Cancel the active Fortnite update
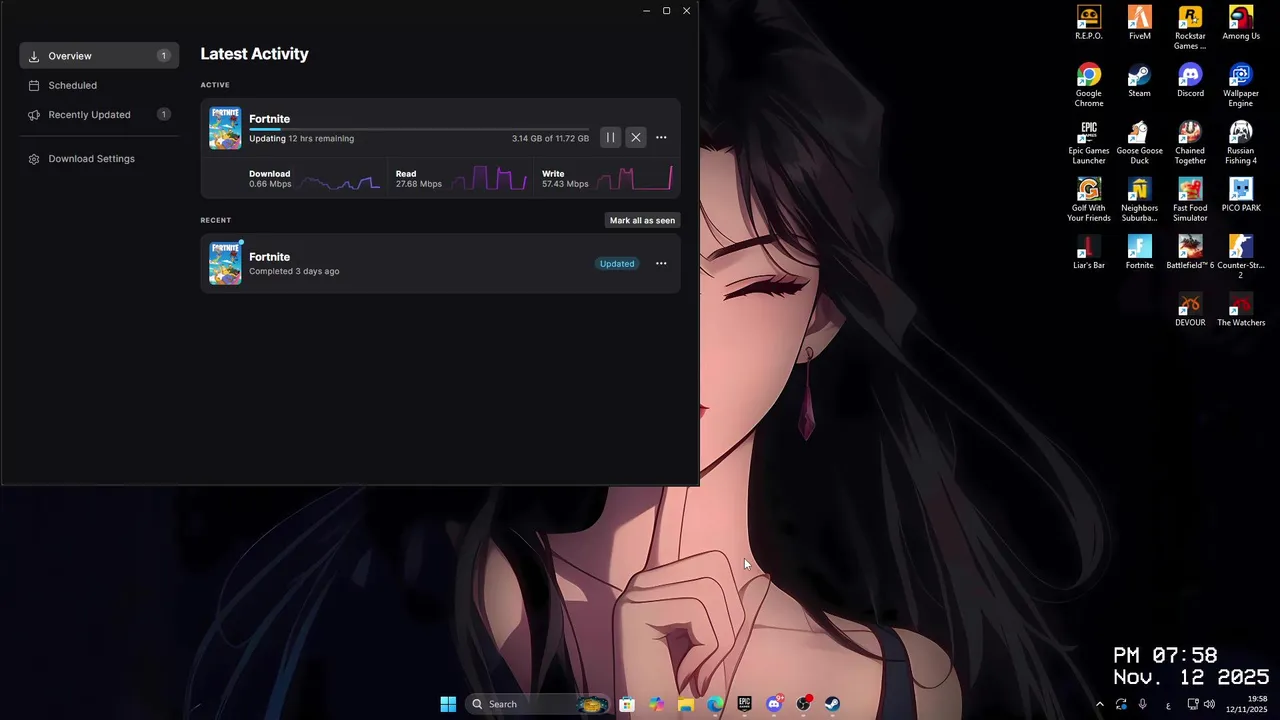This screenshot has height=720, width=1280. coord(636,138)
